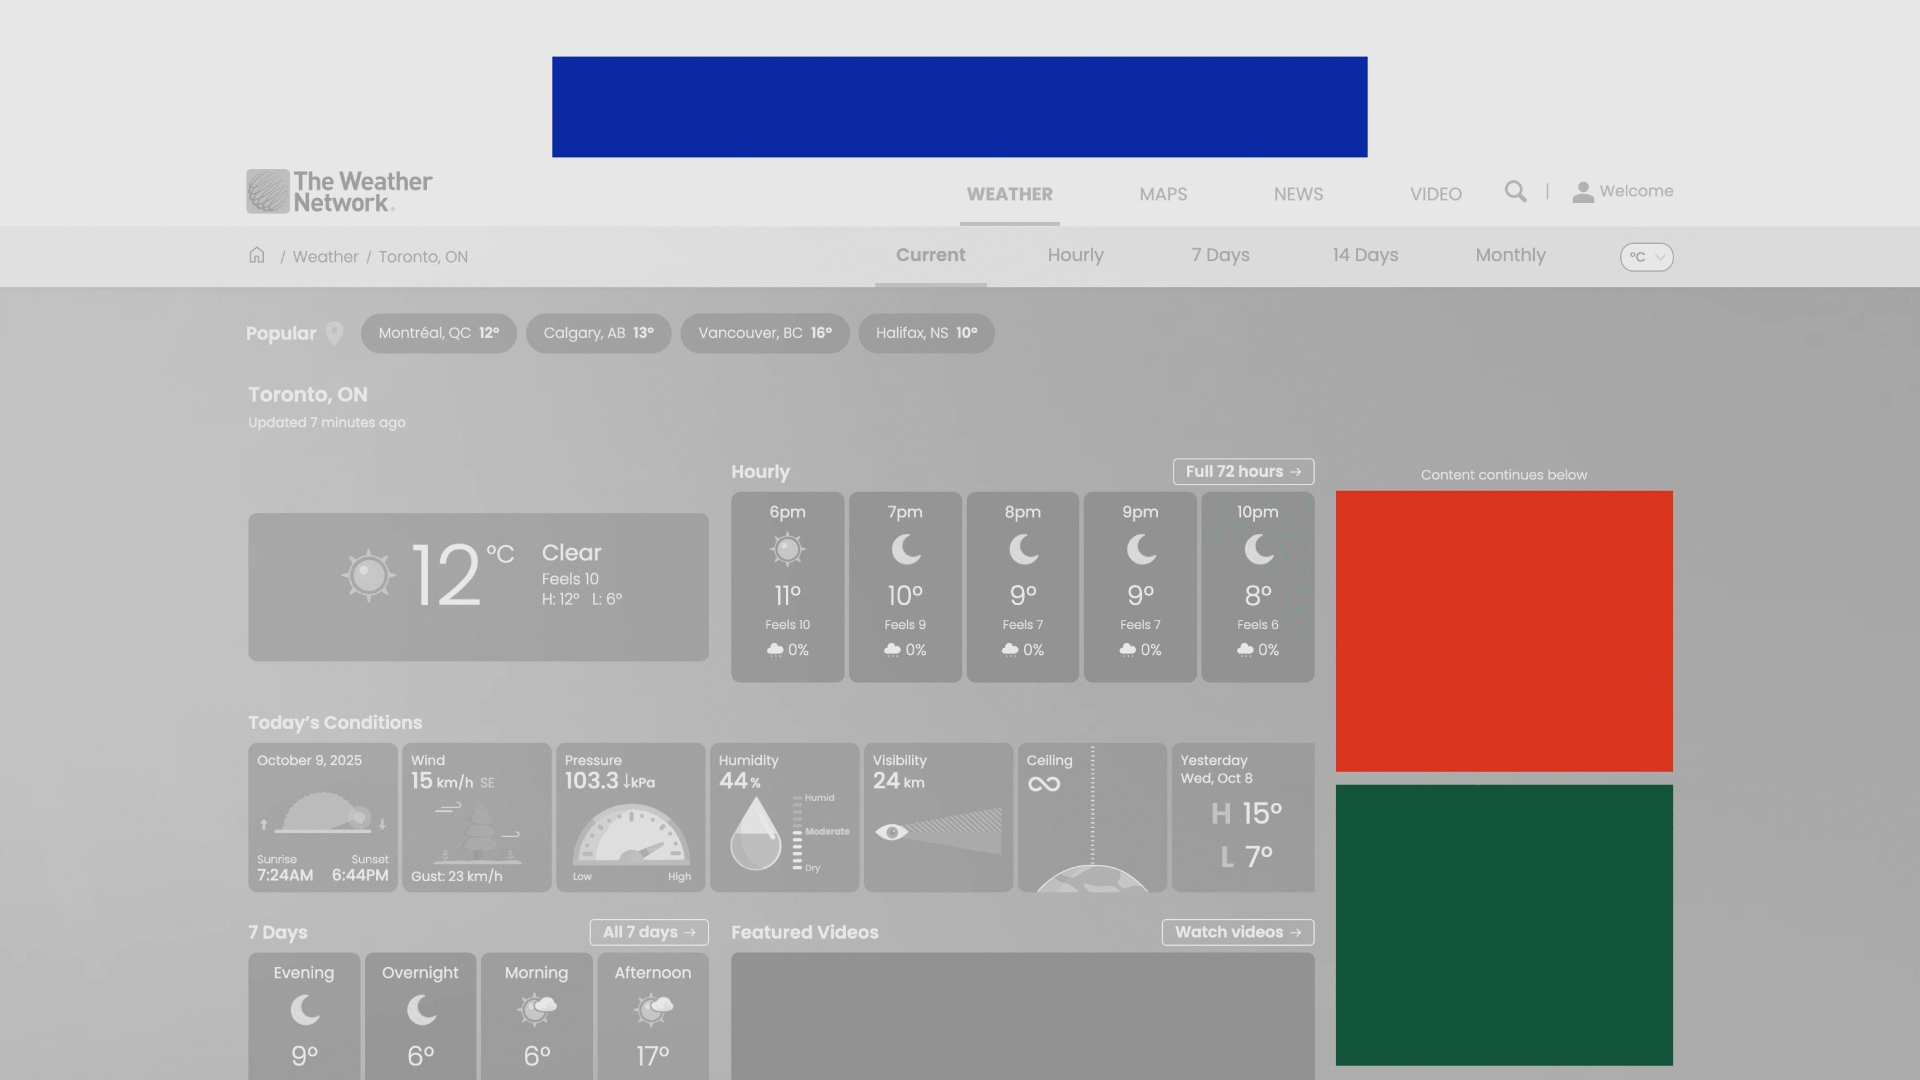Switch to the 14 Days tab
Image resolution: width=1920 pixels, height=1080 pixels.
pyautogui.click(x=1364, y=255)
